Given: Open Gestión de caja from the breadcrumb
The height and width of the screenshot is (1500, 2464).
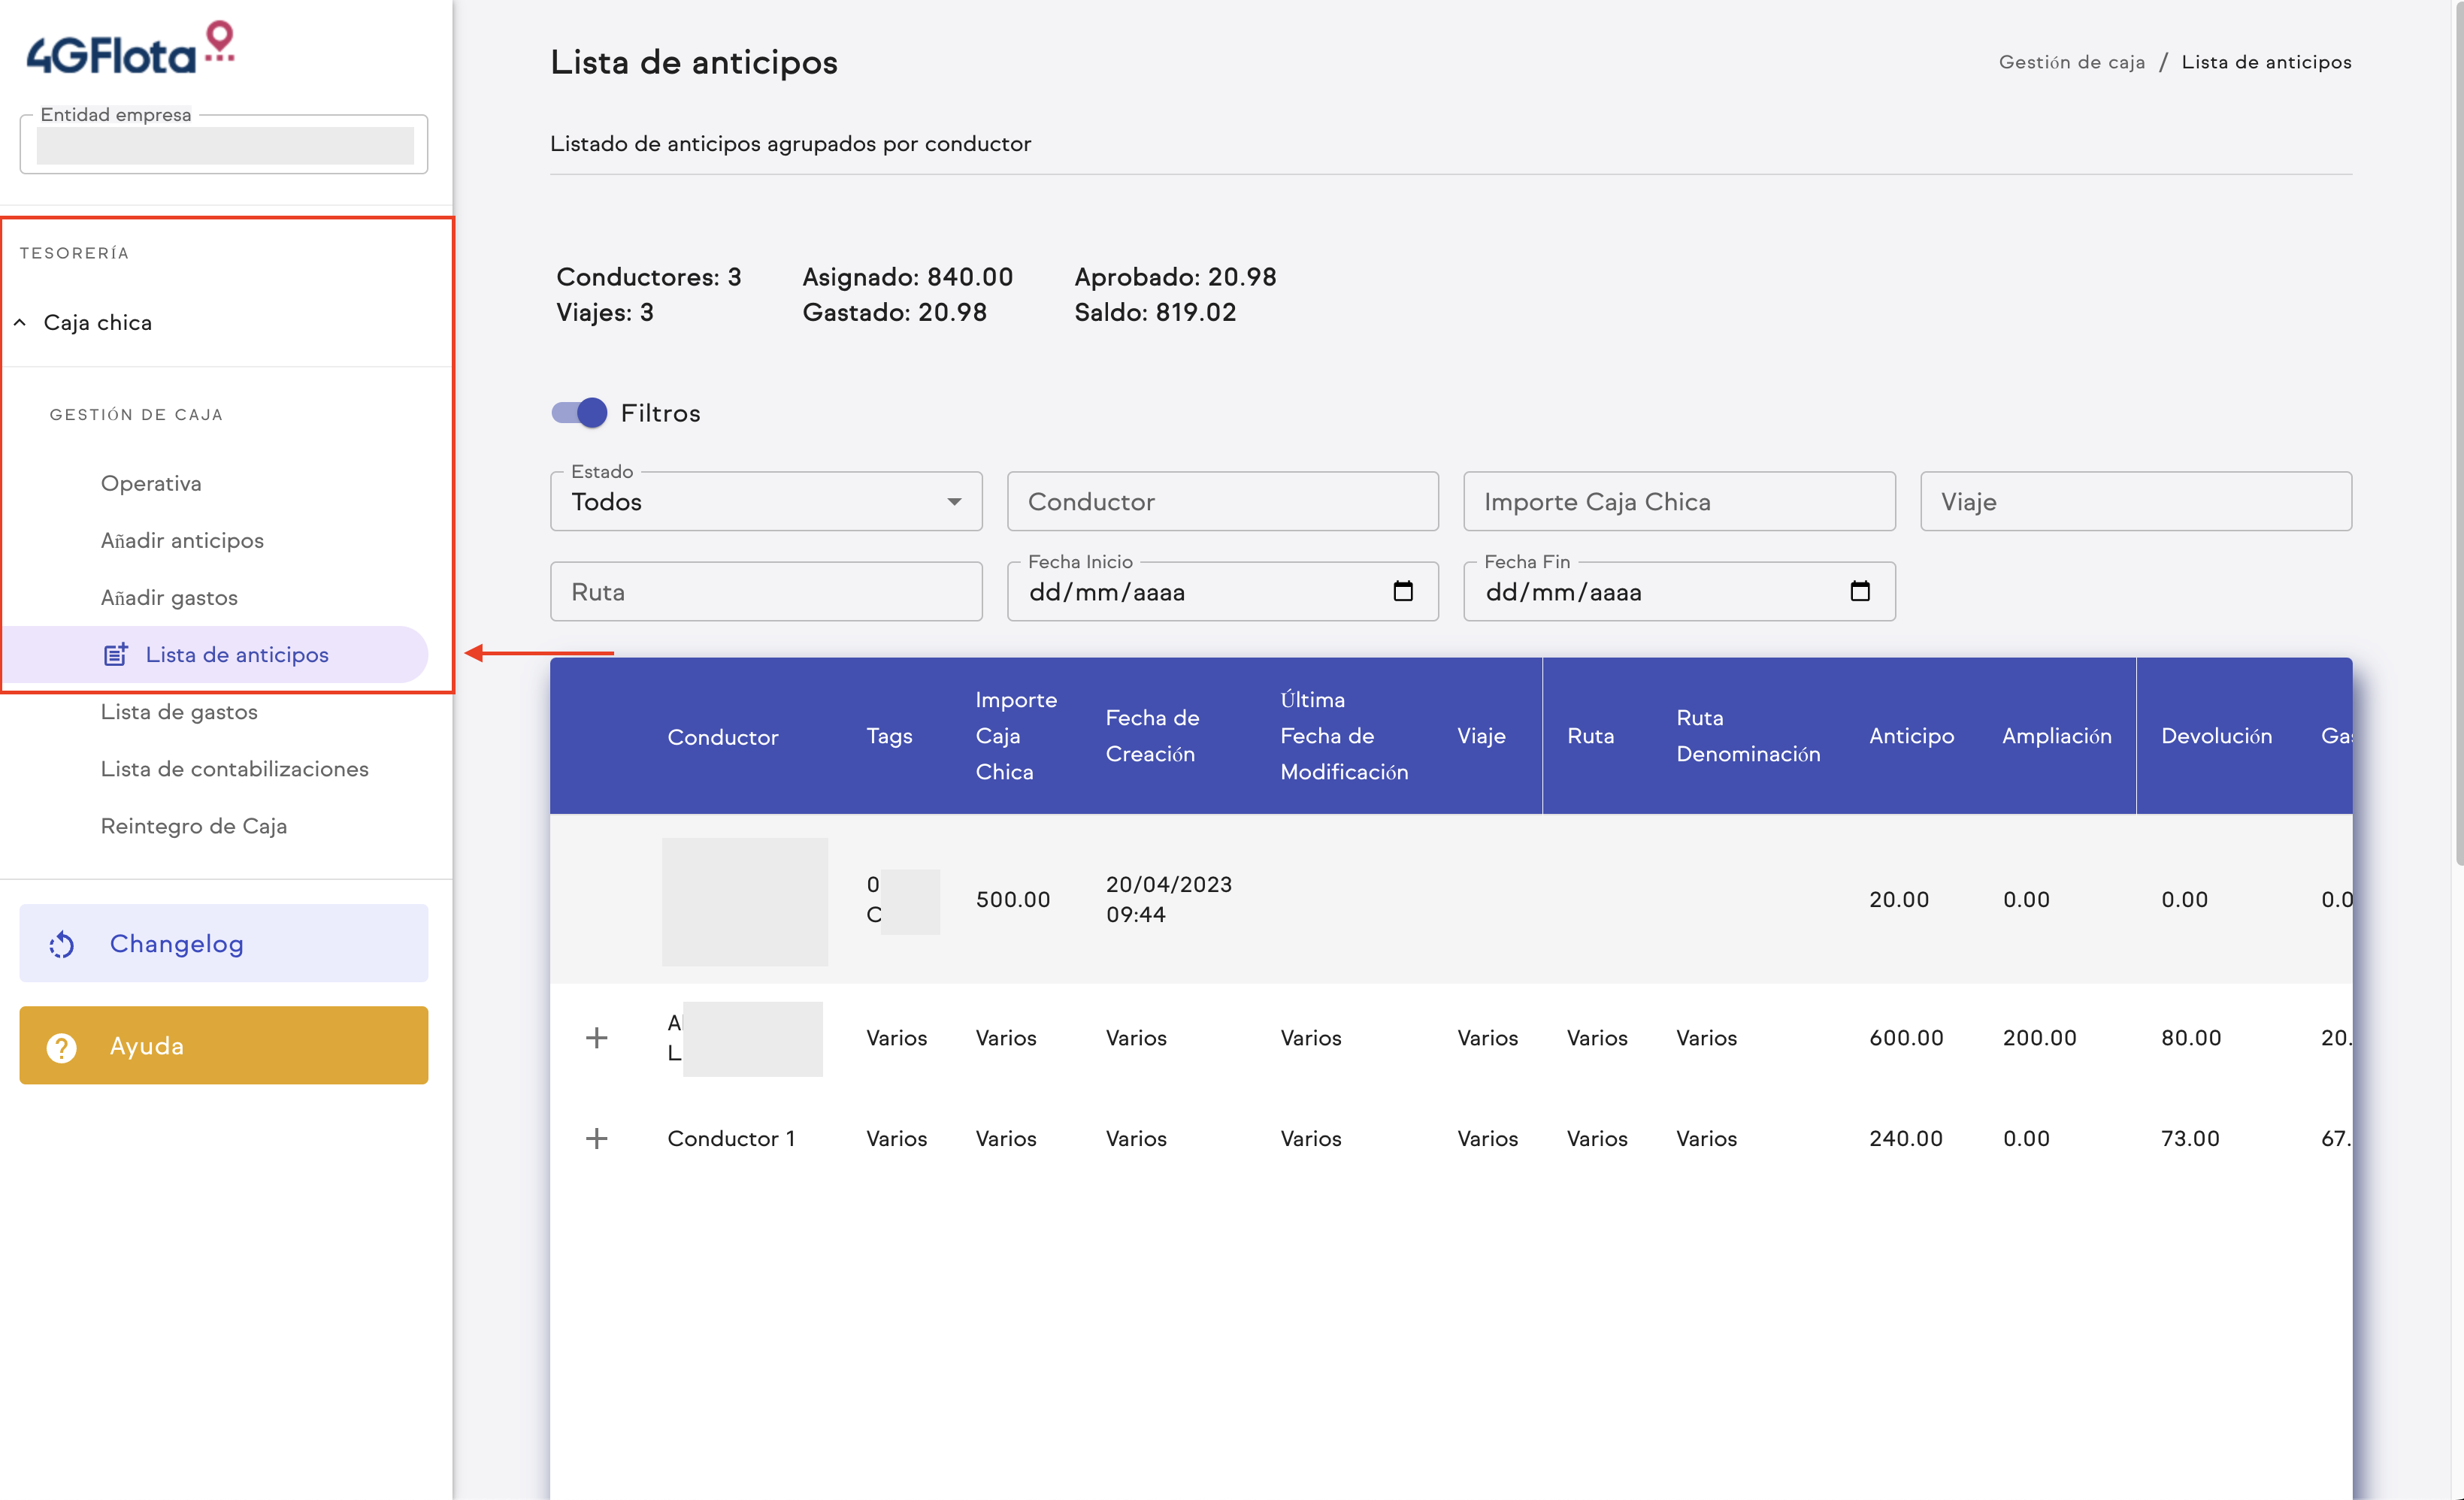Looking at the screenshot, I should (x=2072, y=61).
